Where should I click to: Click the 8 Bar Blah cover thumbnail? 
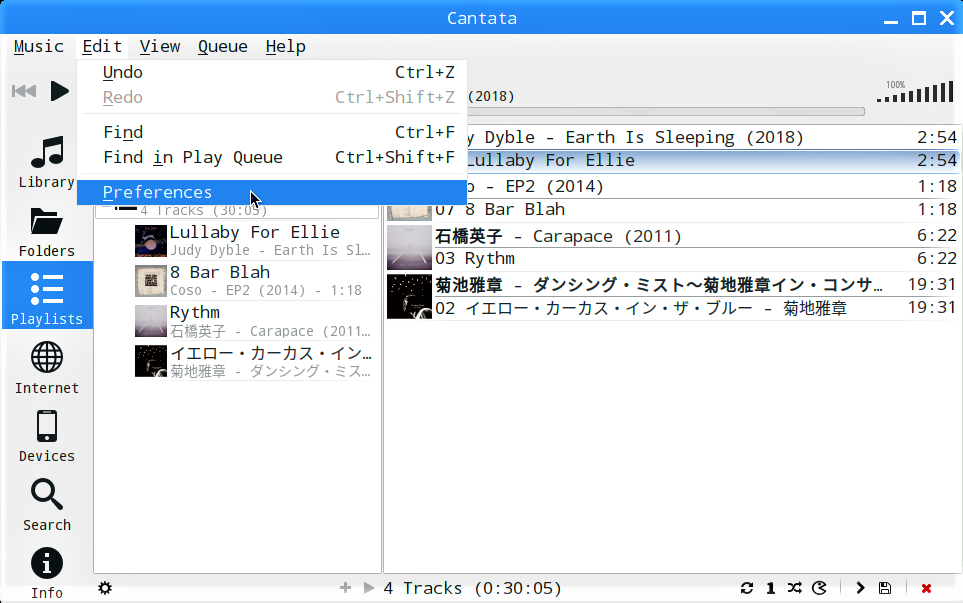(x=150, y=281)
